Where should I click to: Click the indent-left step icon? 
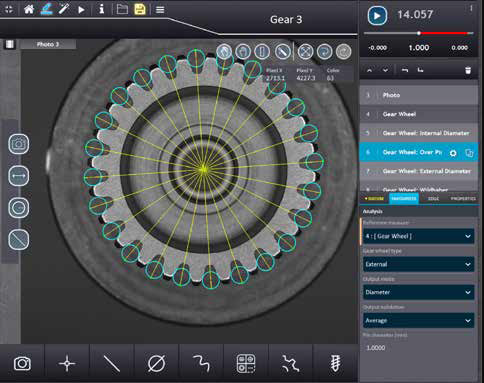point(405,70)
